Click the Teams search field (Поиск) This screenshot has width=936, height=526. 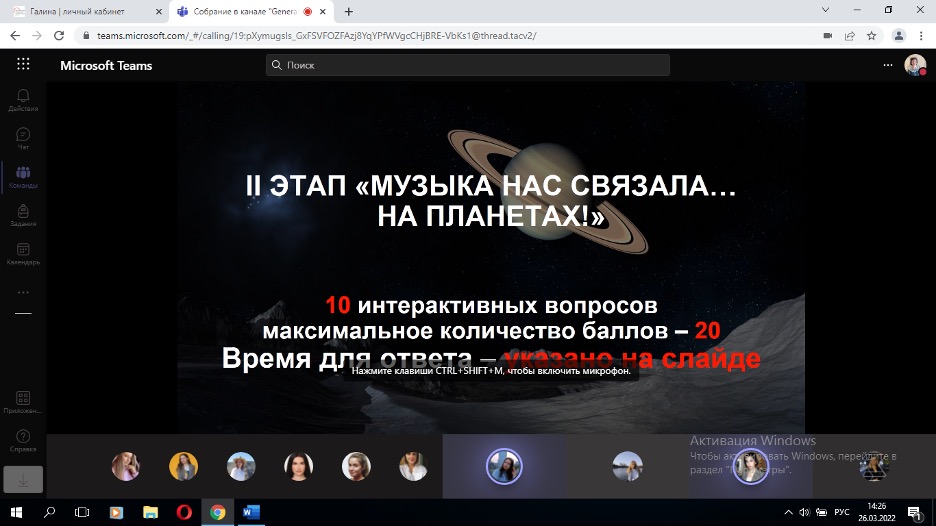click(468, 65)
